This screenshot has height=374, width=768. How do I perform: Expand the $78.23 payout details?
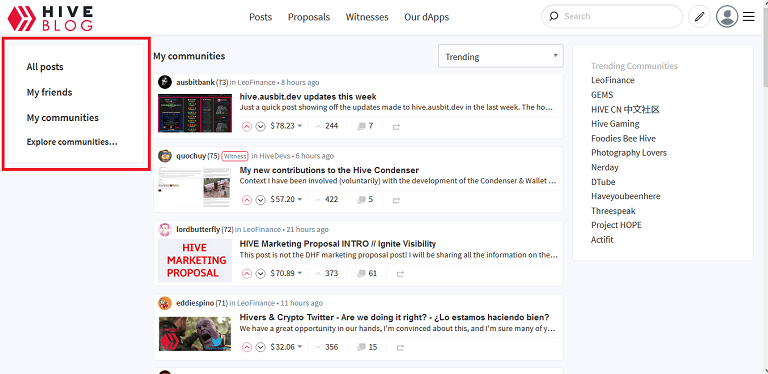286,126
